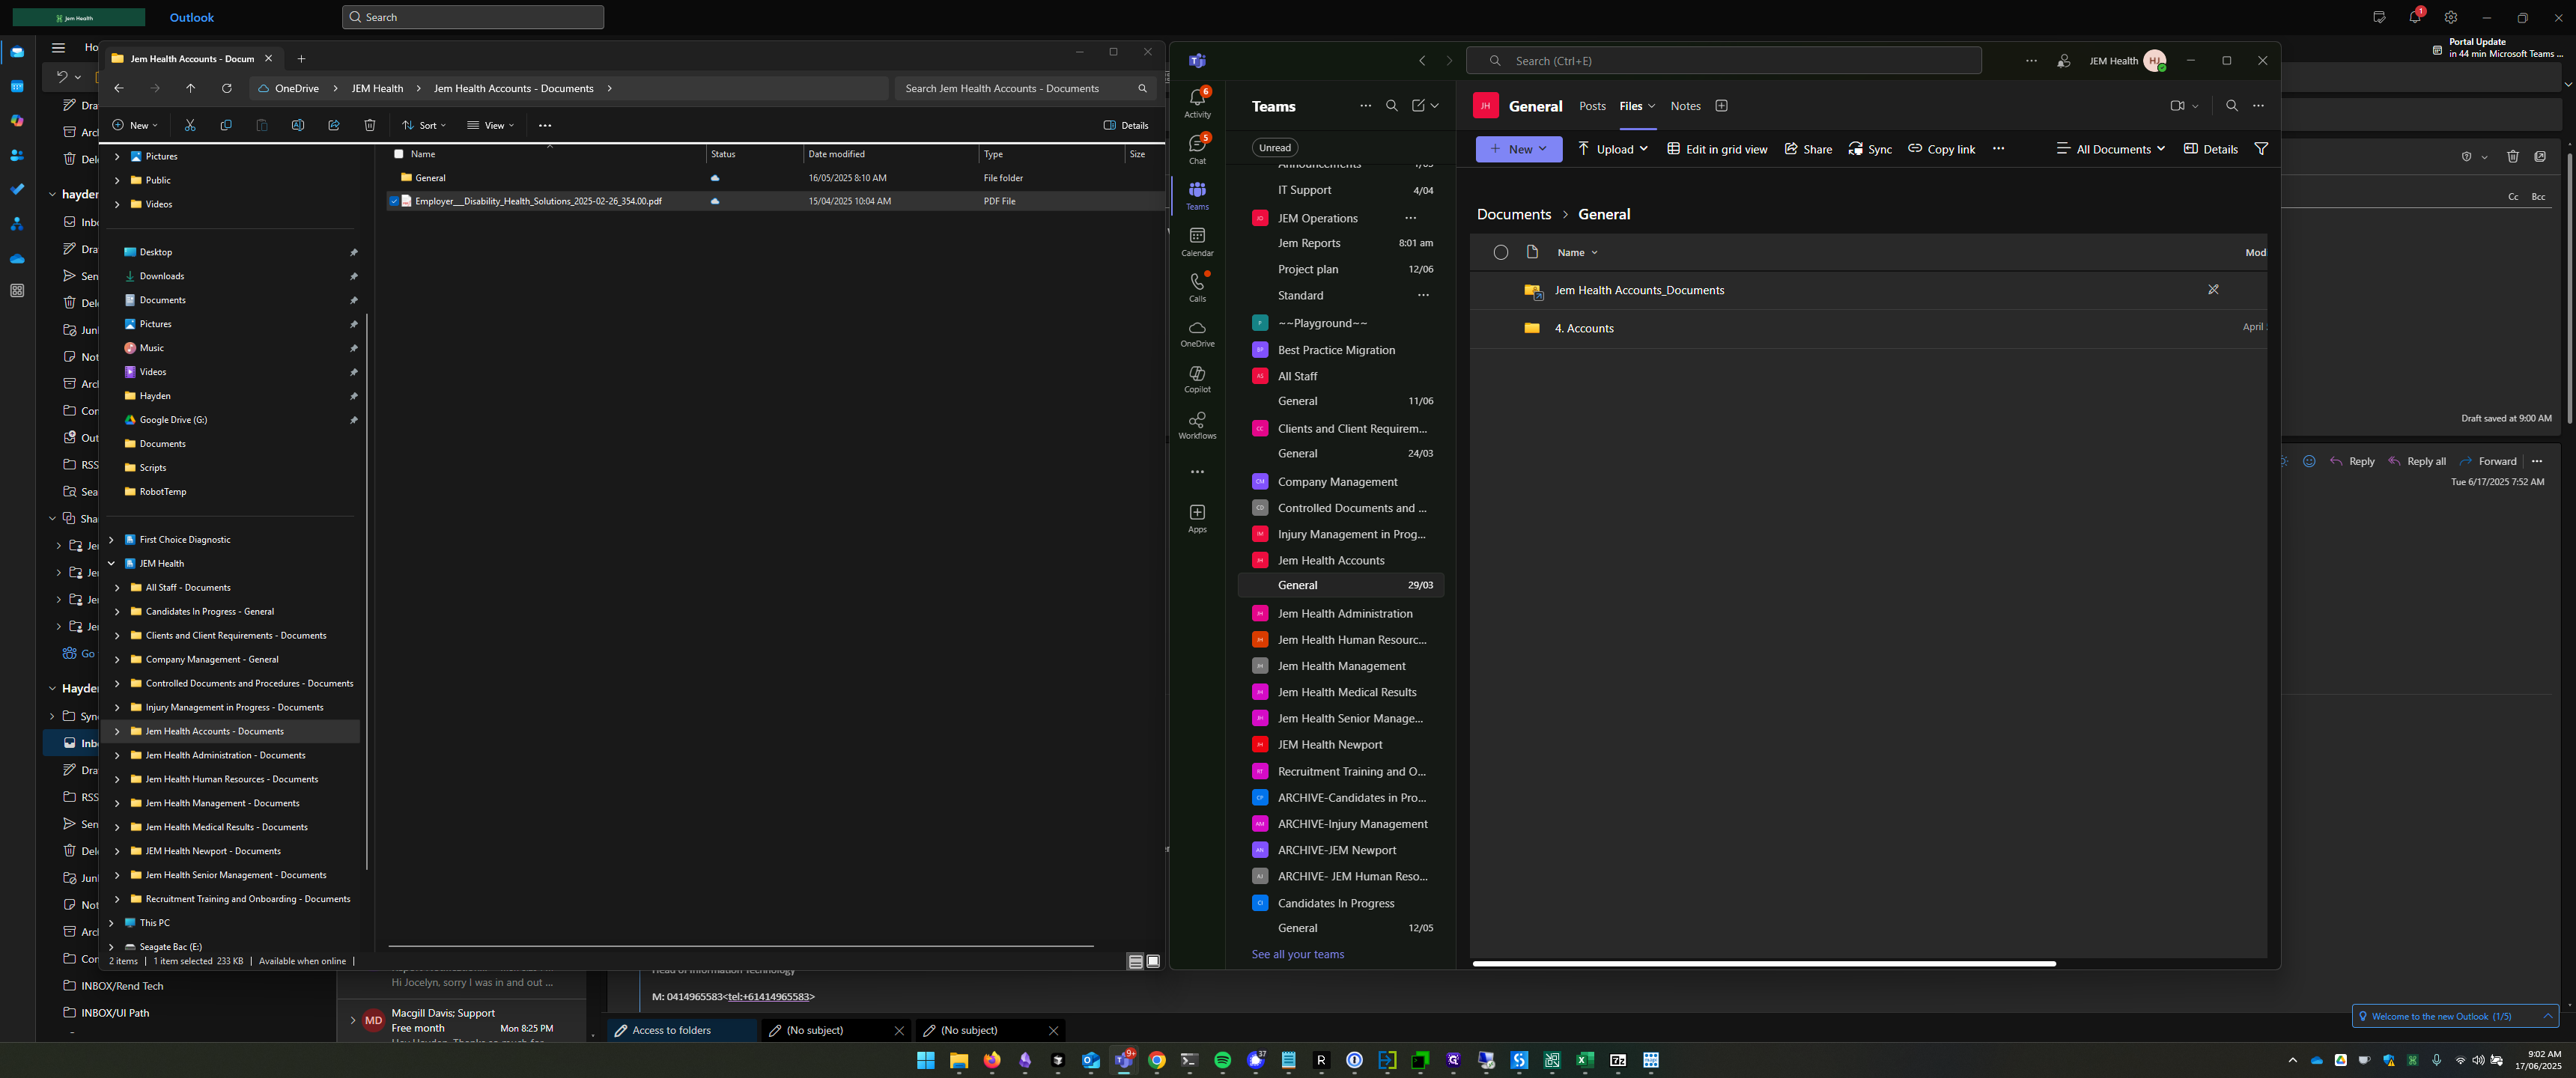Click the filter icon in documents toolbar
The height and width of the screenshot is (1078, 2576).
coord(2261,149)
